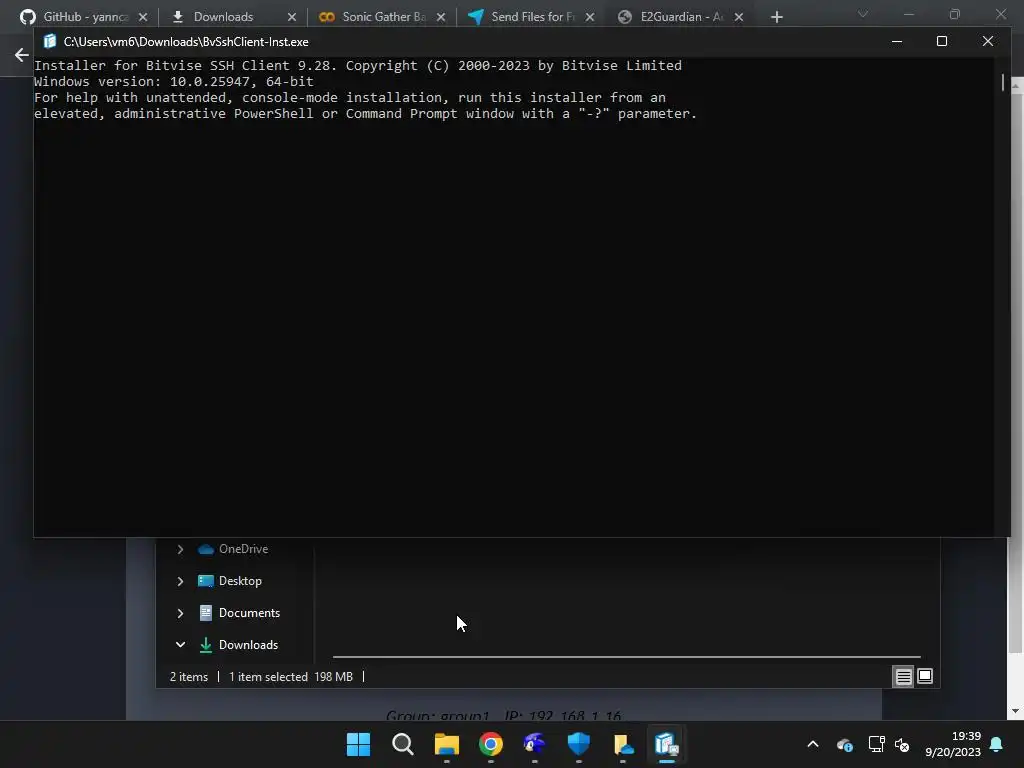Screen dimensions: 1024x768
Task: Close the Sonic Gather browser tab
Action: coord(441,17)
